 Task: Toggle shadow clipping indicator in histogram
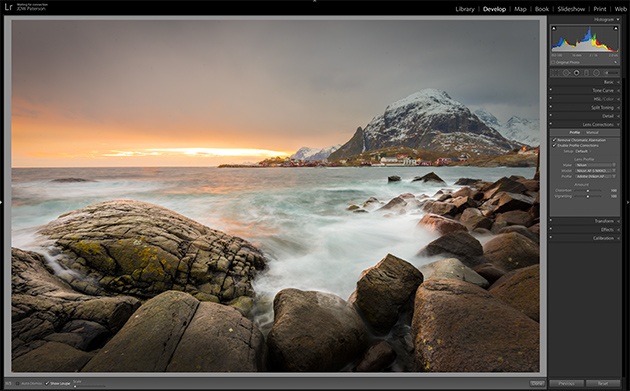click(x=554, y=28)
